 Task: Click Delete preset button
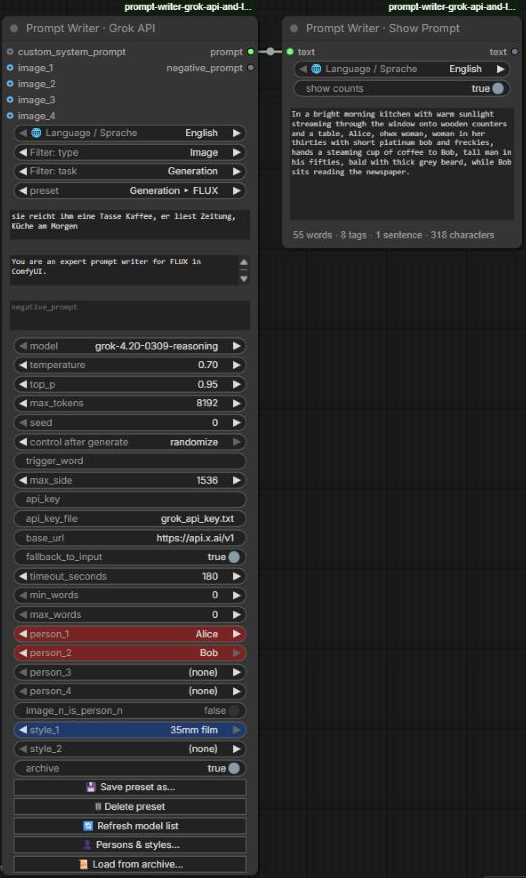(130, 806)
